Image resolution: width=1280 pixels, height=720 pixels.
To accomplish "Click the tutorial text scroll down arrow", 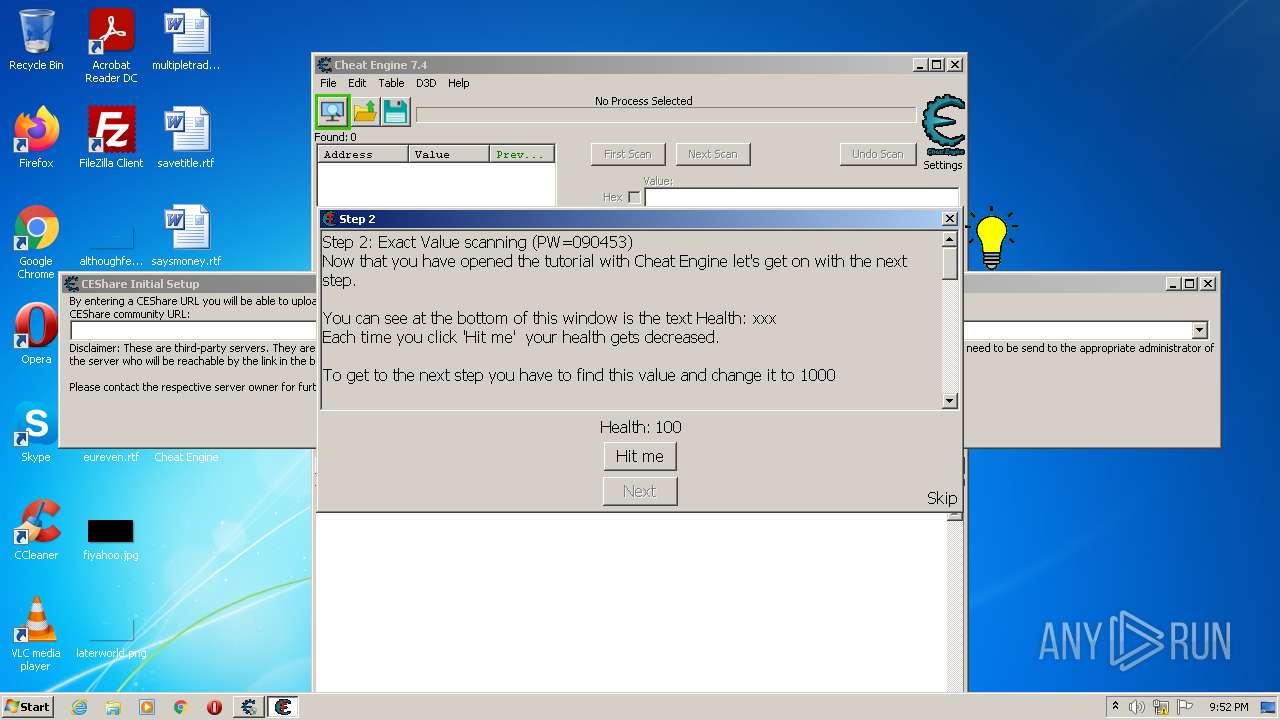I will [950, 400].
